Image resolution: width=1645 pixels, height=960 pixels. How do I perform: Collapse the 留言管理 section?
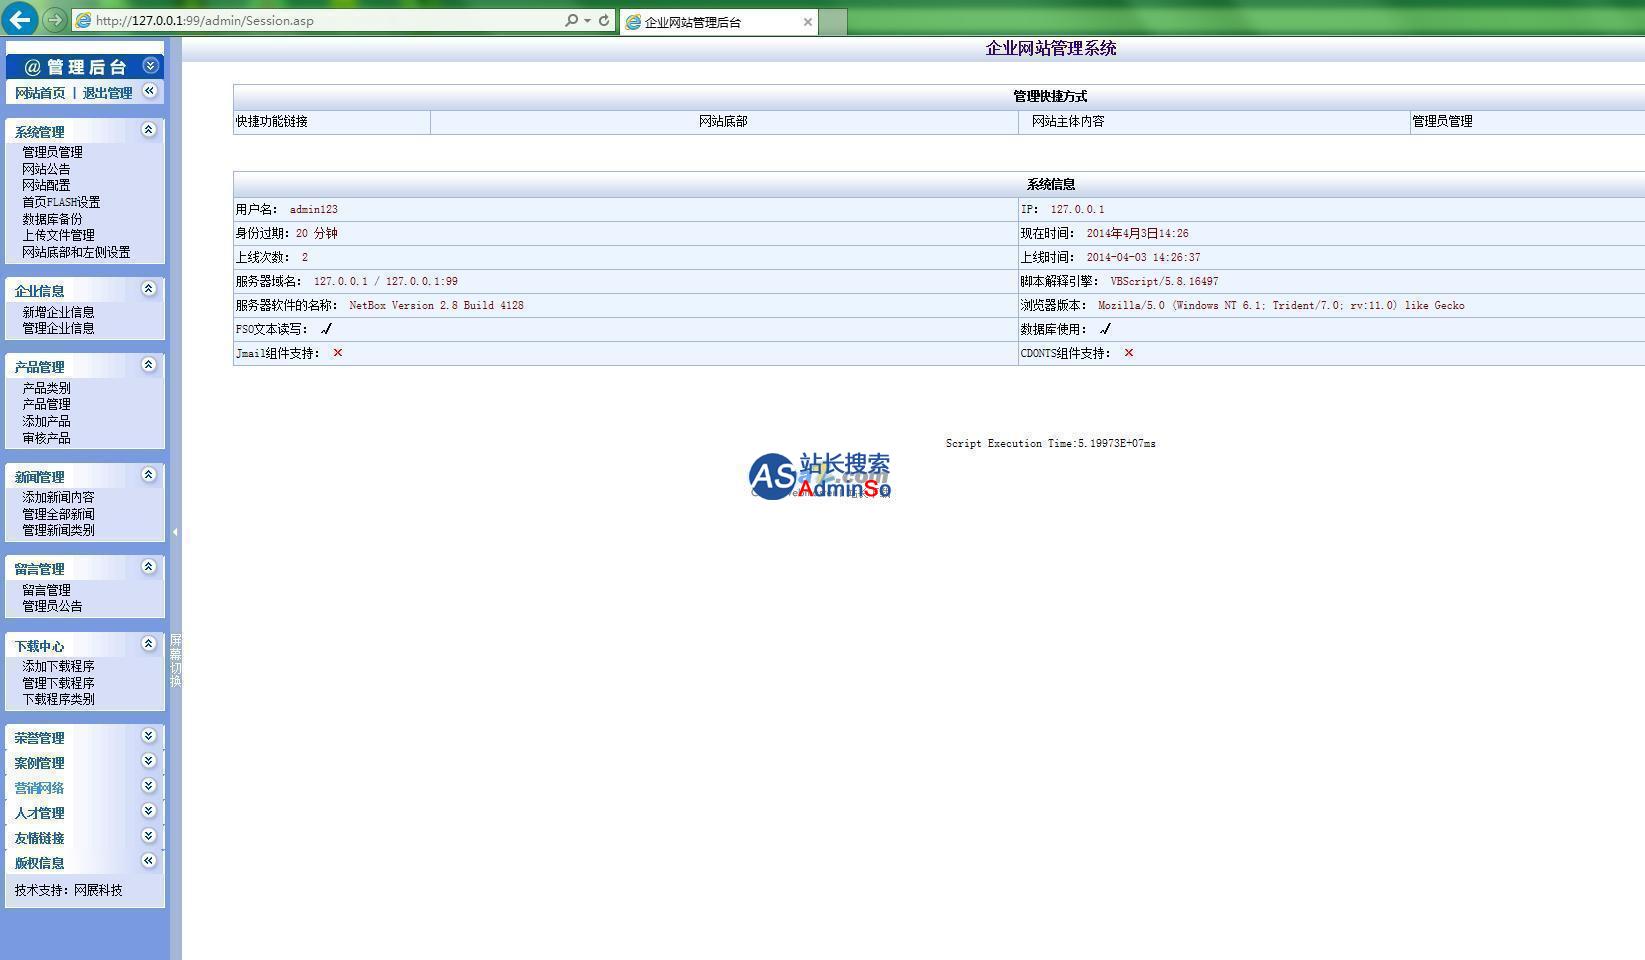click(x=148, y=567)
